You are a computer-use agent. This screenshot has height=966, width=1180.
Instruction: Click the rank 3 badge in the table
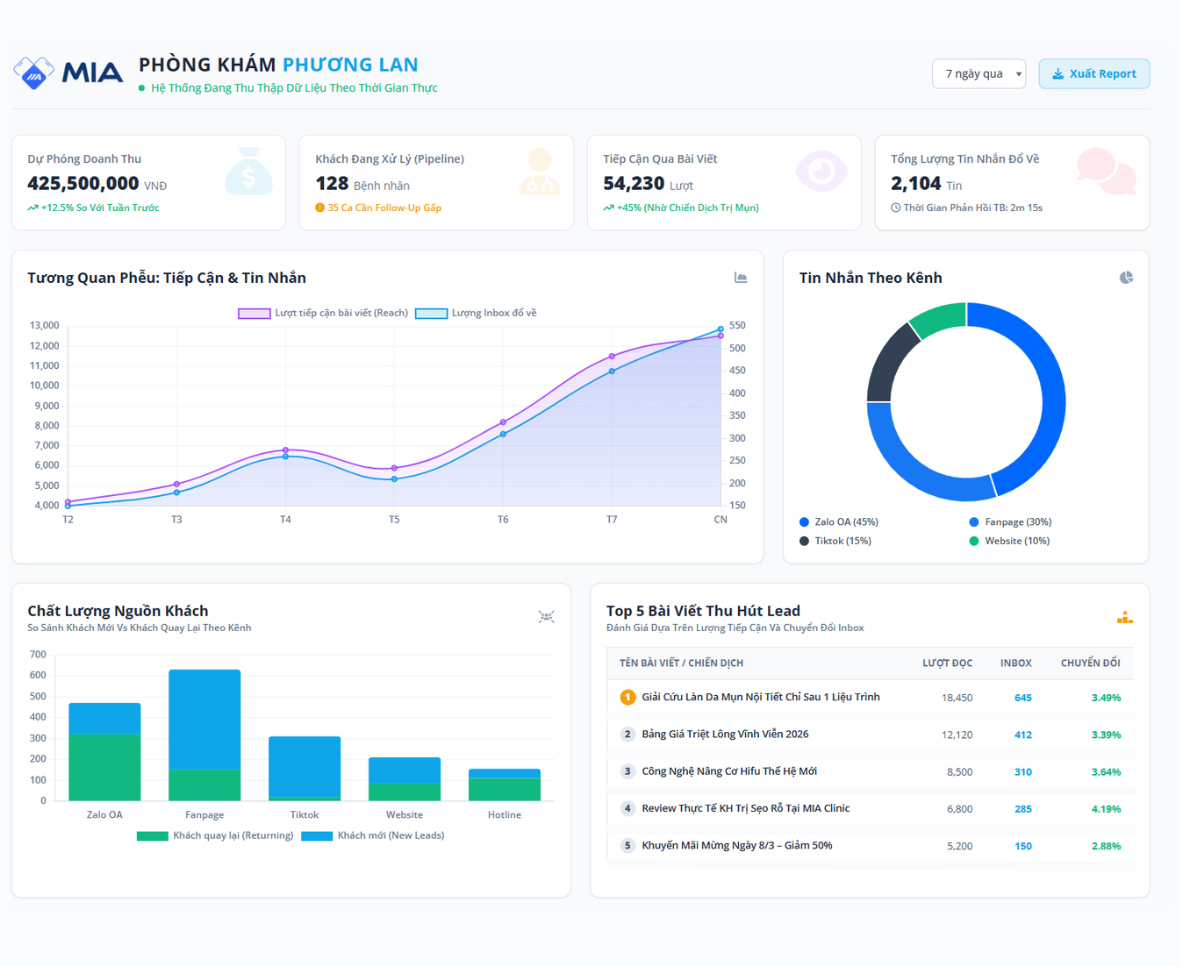point(628,771)
